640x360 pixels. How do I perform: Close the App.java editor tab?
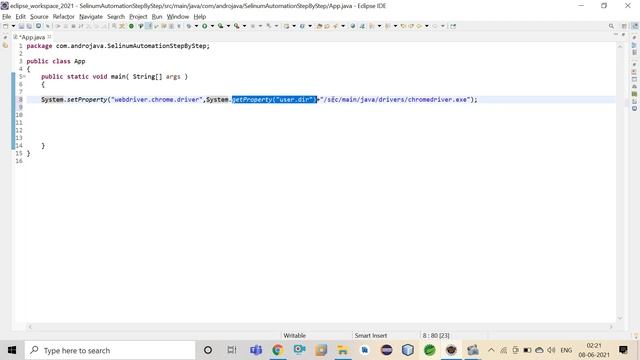[49, 37]
